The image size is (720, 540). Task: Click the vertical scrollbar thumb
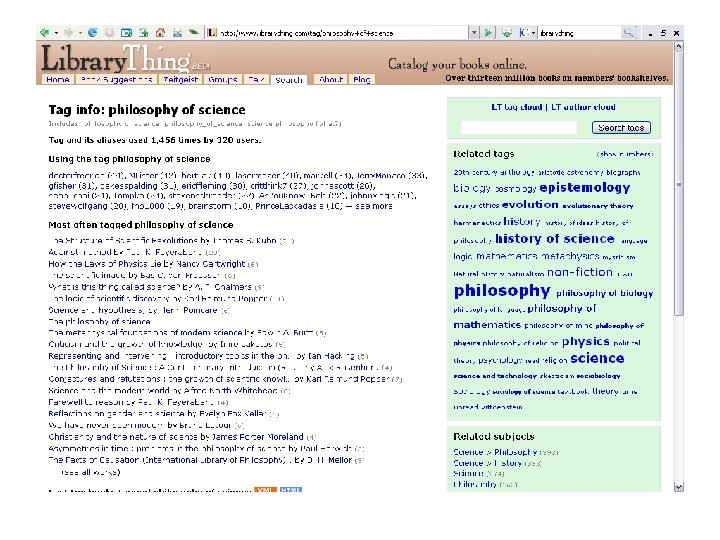click(x=679, y=185)
